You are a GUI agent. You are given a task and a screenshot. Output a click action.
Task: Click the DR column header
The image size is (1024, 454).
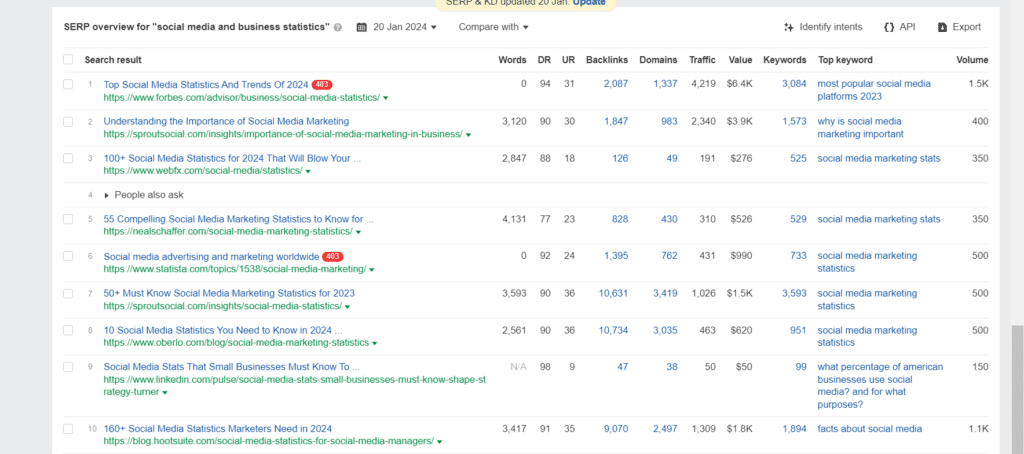[544, 60]
